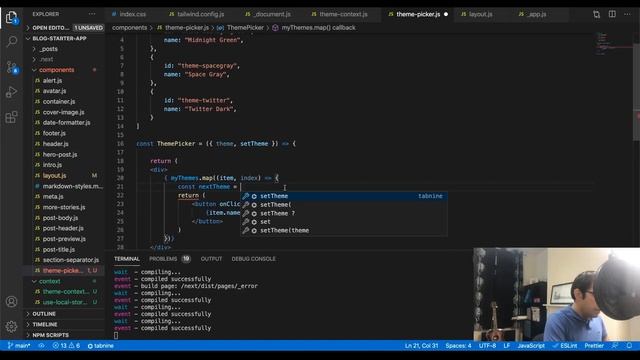Screen dimensions: 640x360
Task: Change indentation via Spaces: 4
Action: tap(458, 346)
